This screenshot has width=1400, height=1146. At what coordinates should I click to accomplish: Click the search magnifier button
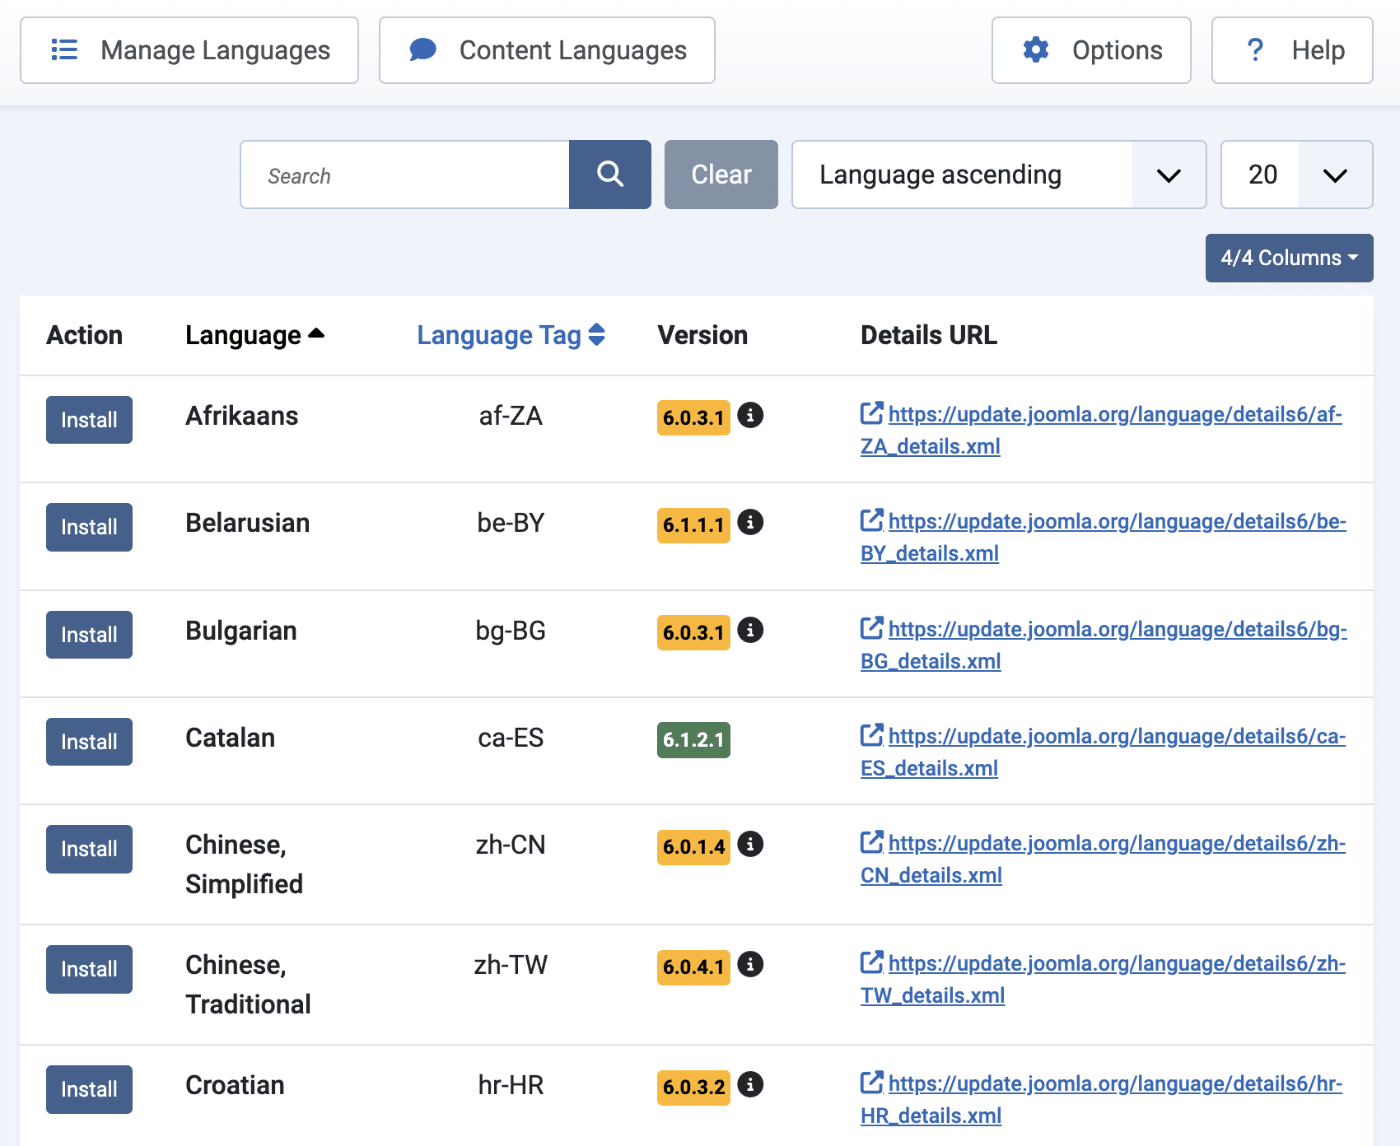pos(610,175)
